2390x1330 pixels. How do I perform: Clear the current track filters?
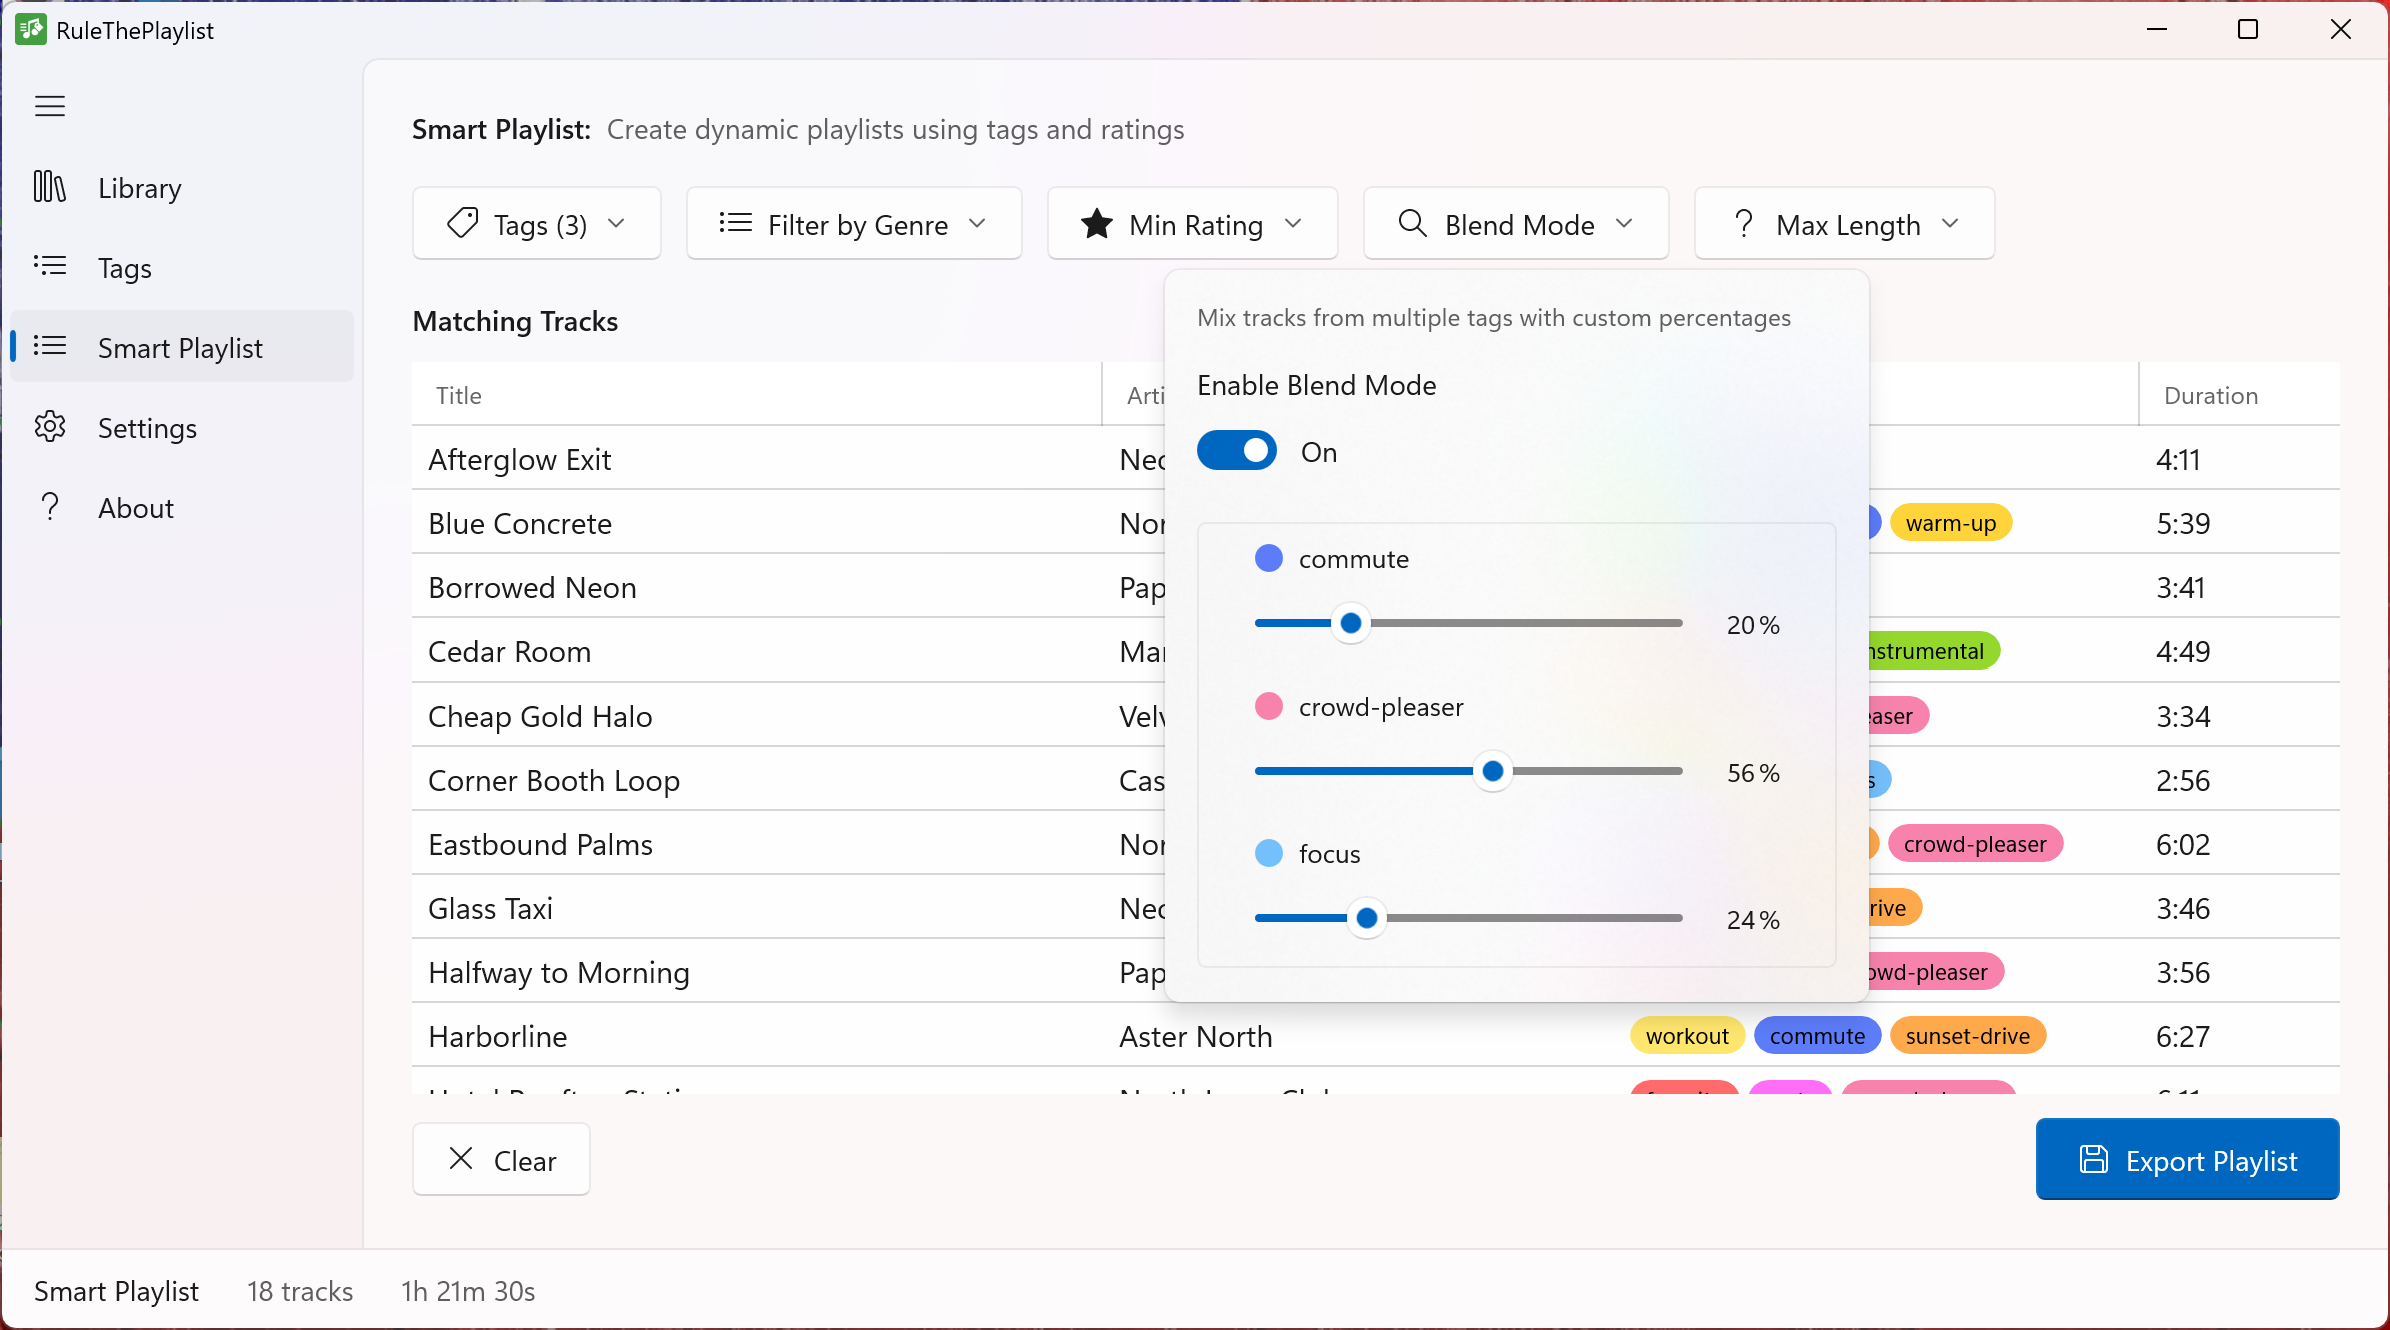click(501, 1159)
